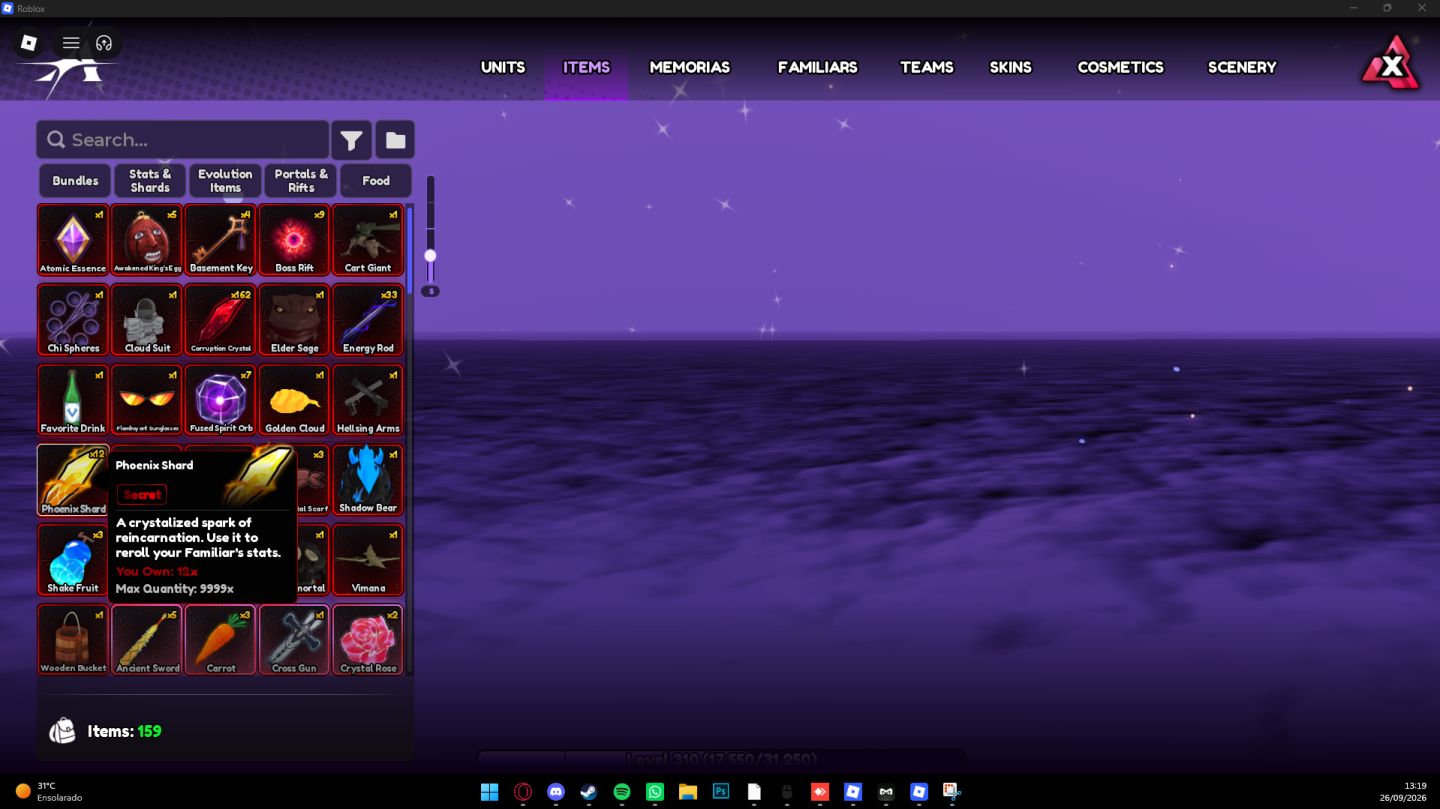Click the filter funnel icon
This screenshot has width=1440, height=809.
click(351, 140)
